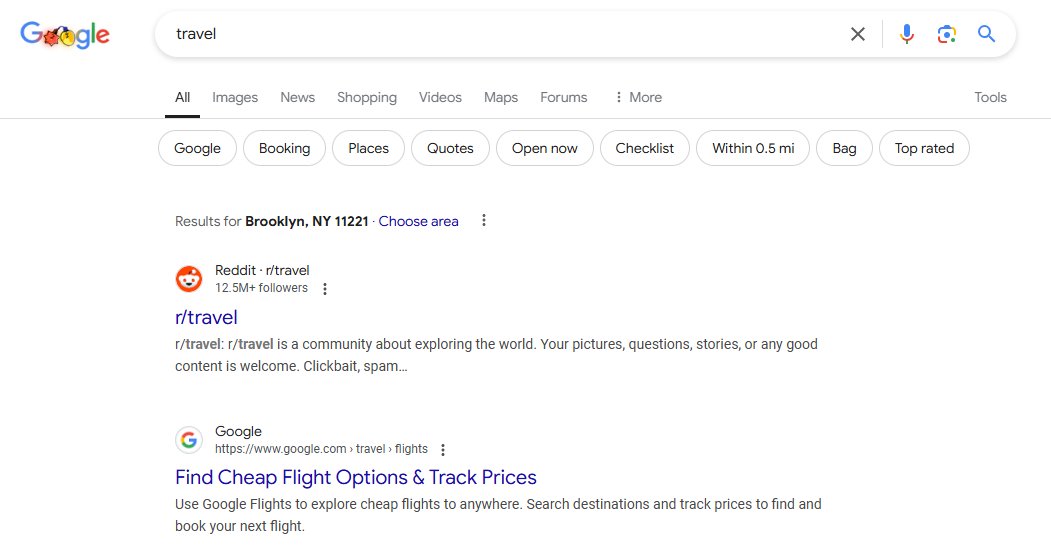Viewport: 1051px width, 554px height.
Task: Click the Choose area link
Action: coord(418,221)
